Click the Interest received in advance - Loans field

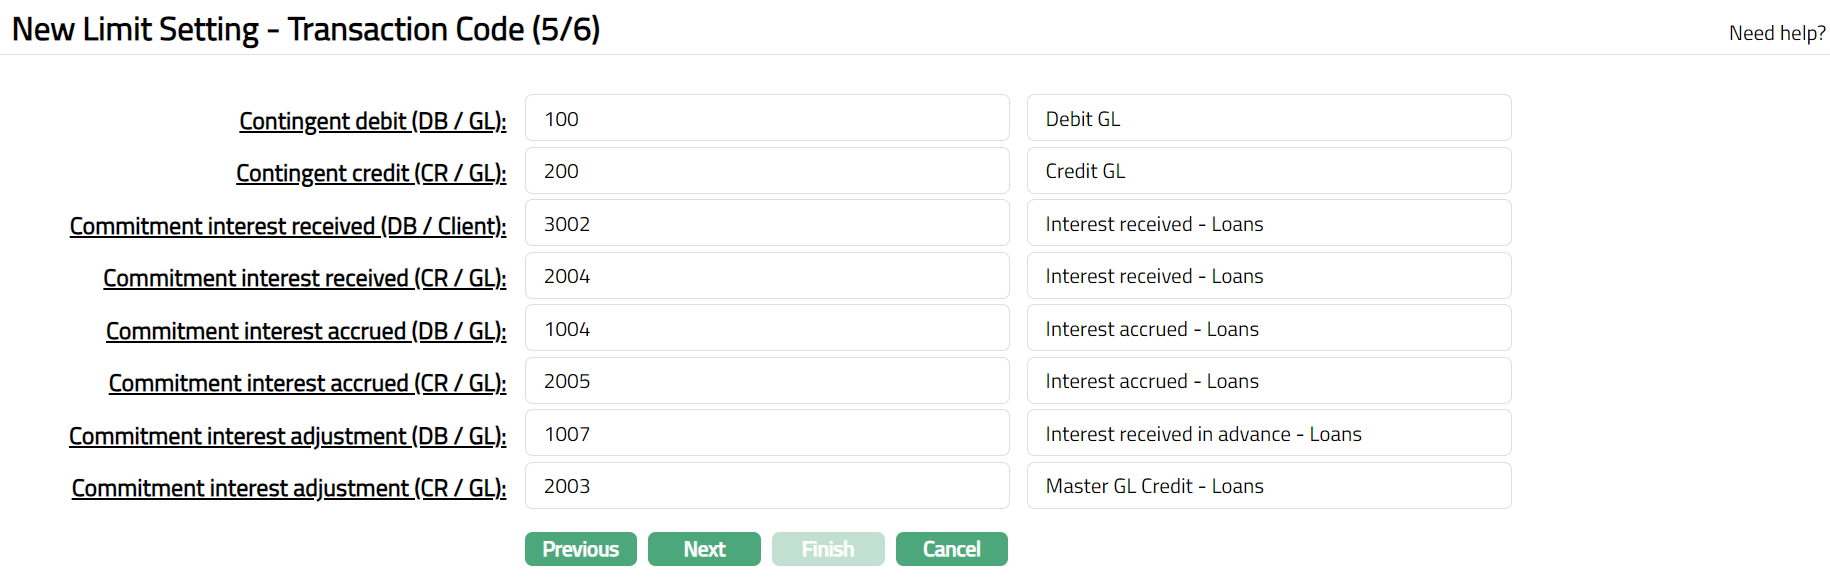point(1268,434)
